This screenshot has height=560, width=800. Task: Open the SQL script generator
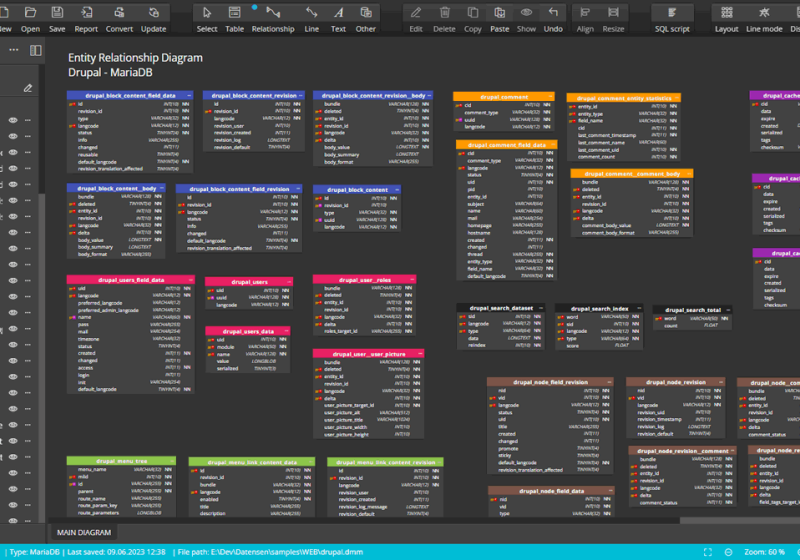click(x=671, y=13)
